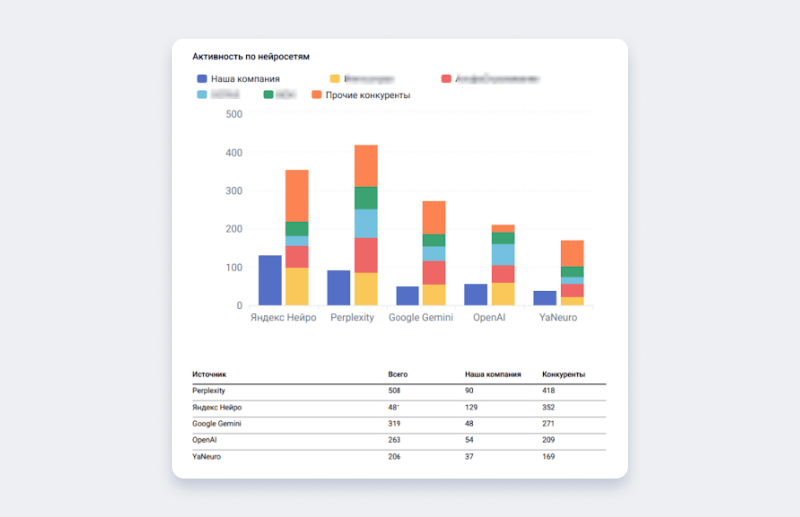Click the "Активность по нейросетям" chart title

coord(251,57)
